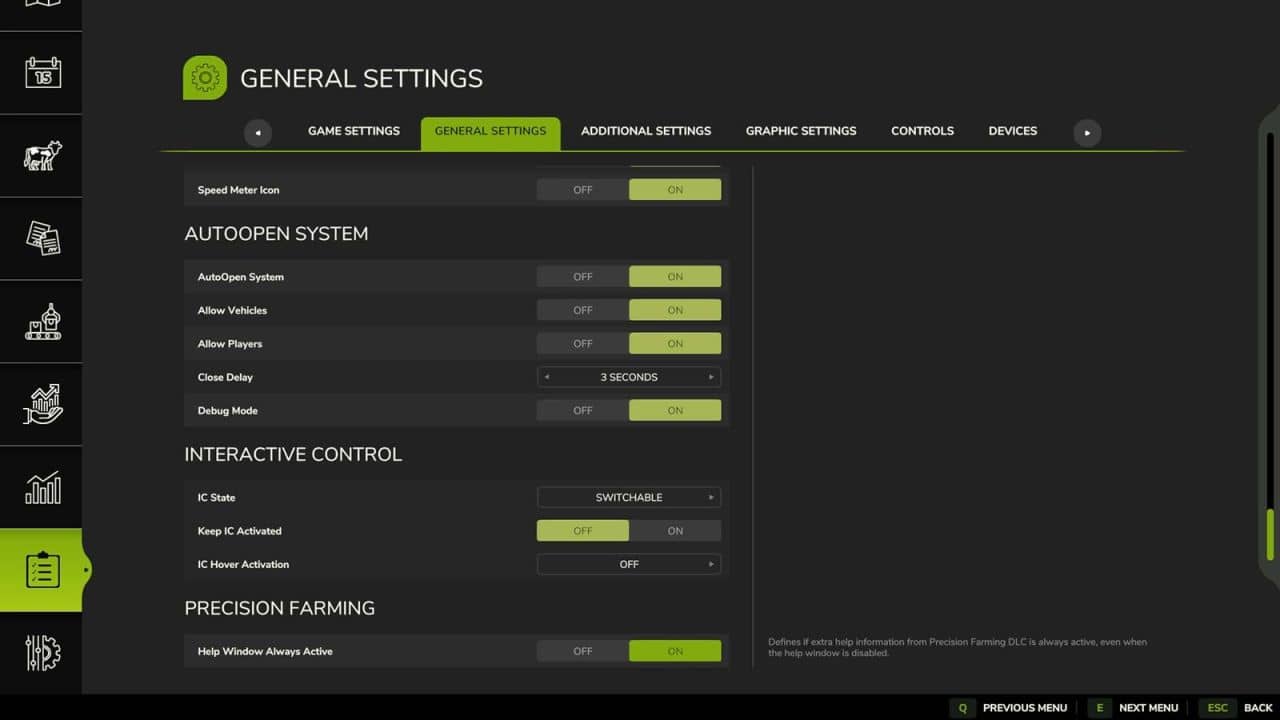Open the calendar menu in the sidebar
The image size is (1280, 720).
click(41, 72)
